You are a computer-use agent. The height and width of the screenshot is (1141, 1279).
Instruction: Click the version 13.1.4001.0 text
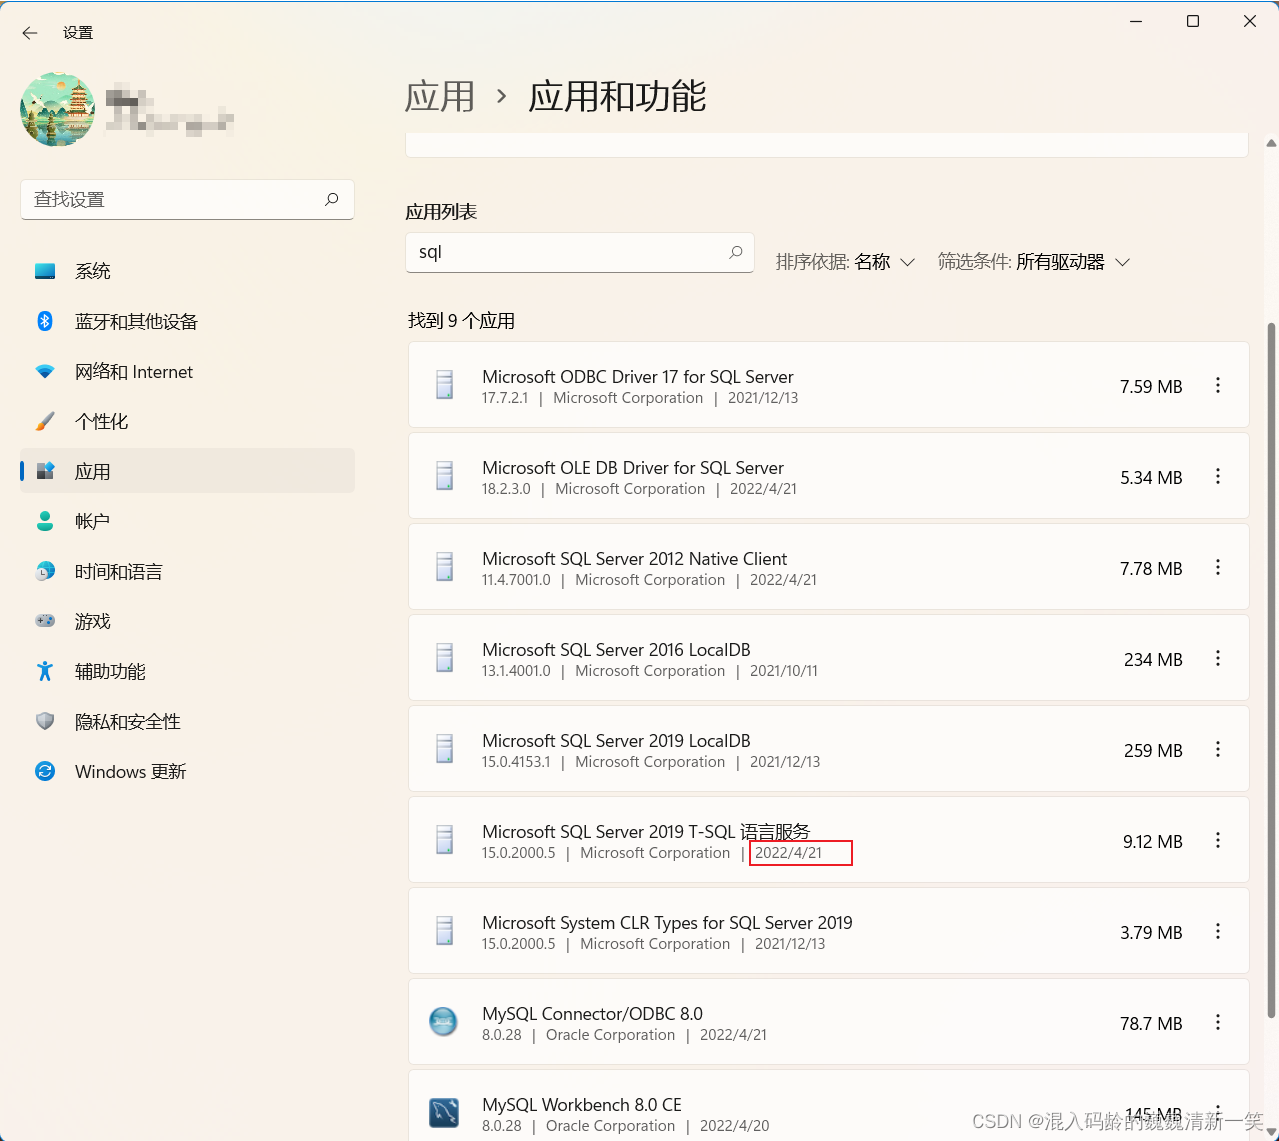tap(516, 671)
